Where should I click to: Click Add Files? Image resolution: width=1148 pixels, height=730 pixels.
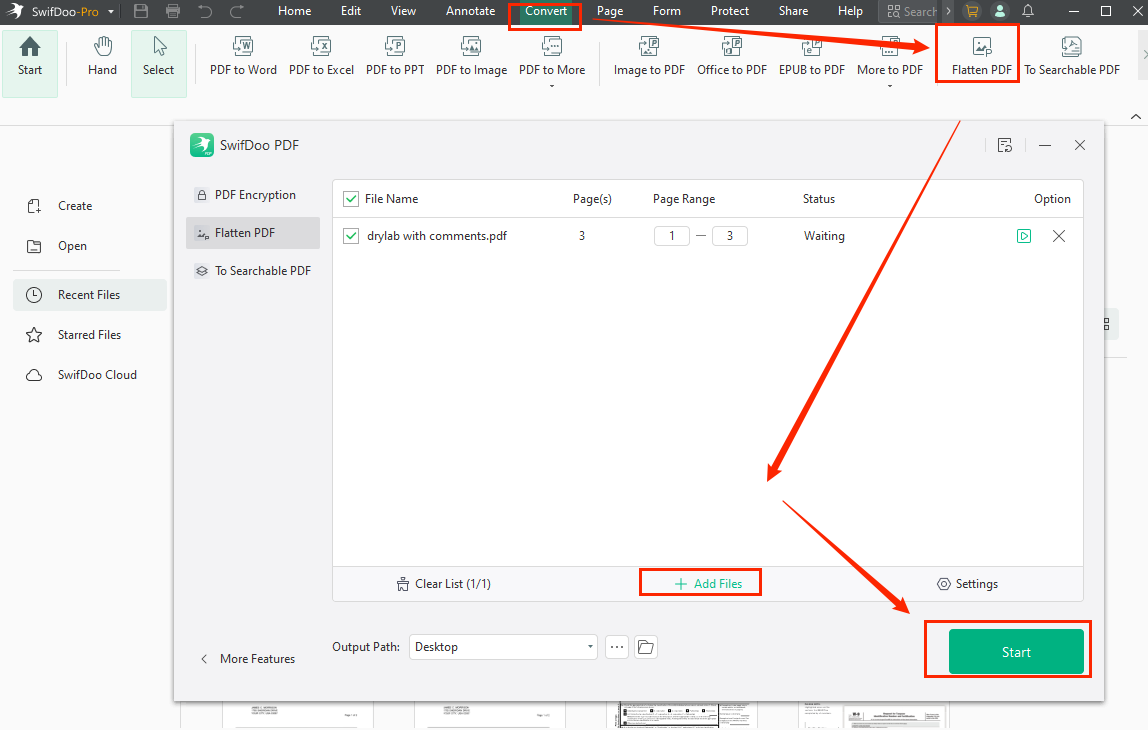(x=708, y=584)
